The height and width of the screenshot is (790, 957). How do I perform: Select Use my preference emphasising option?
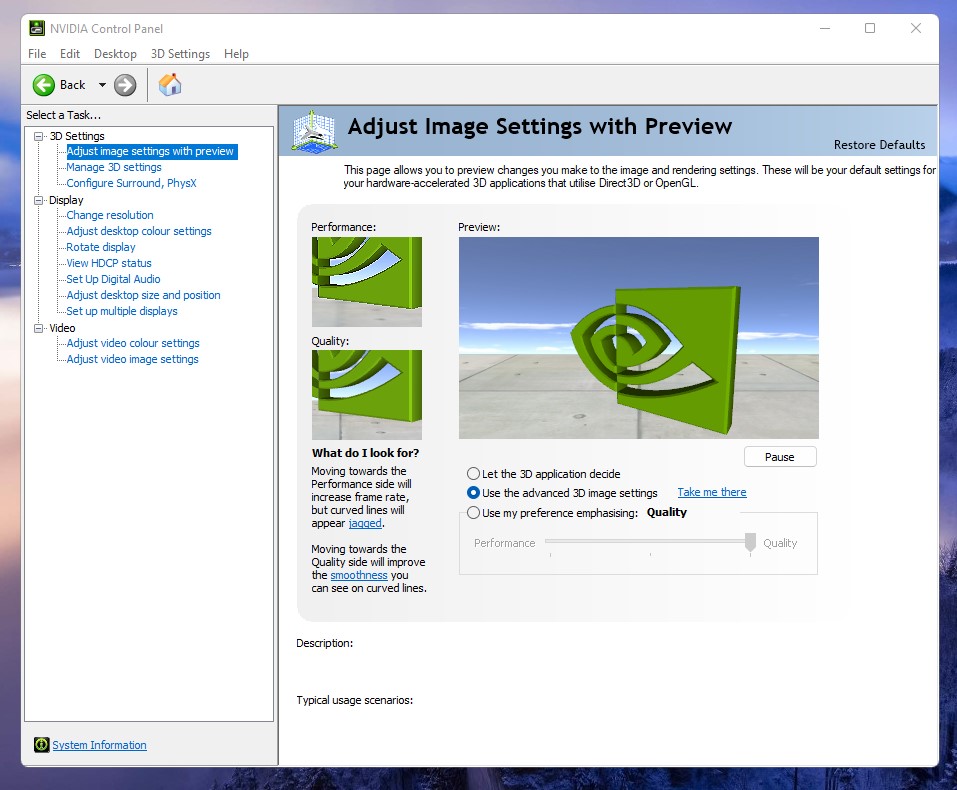tap(473, 513)
